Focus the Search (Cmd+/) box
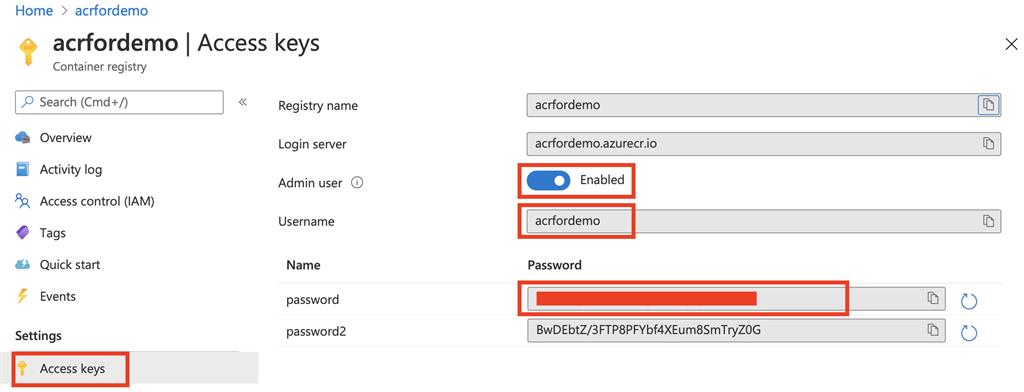Screen dimensions: 1024x392 [x=119, y=102]
